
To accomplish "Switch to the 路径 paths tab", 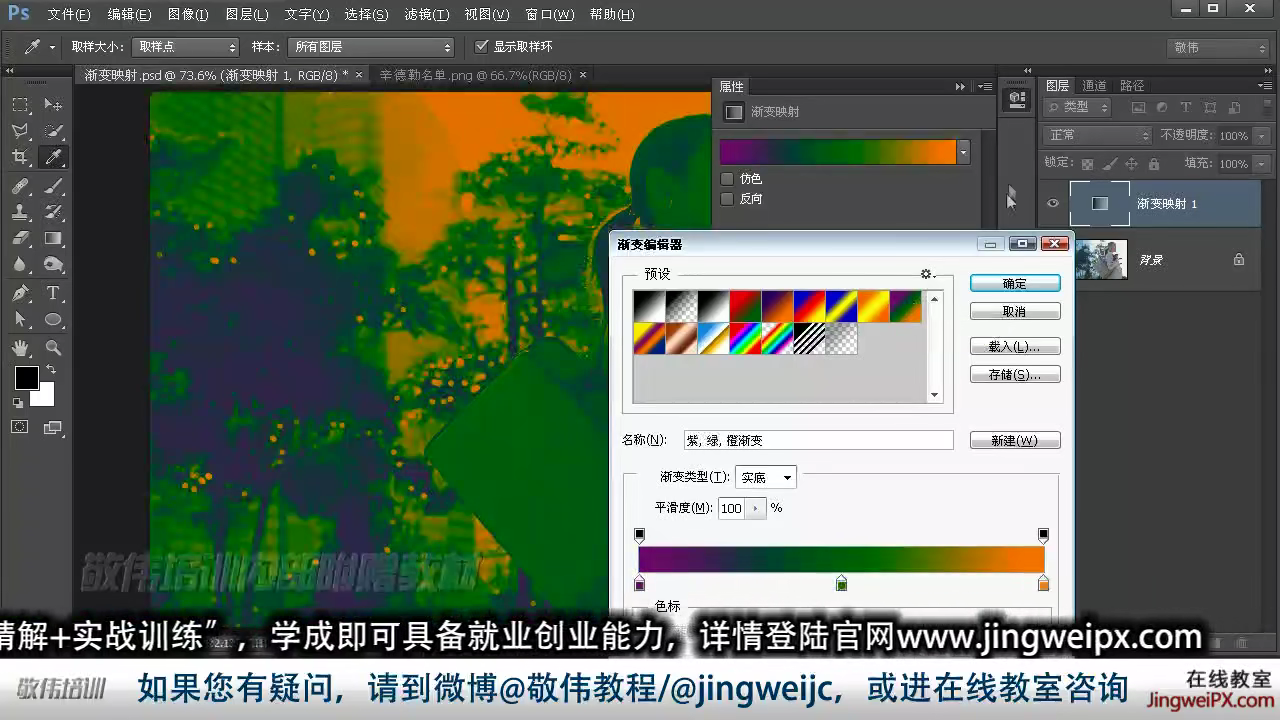I will 1132,86.
